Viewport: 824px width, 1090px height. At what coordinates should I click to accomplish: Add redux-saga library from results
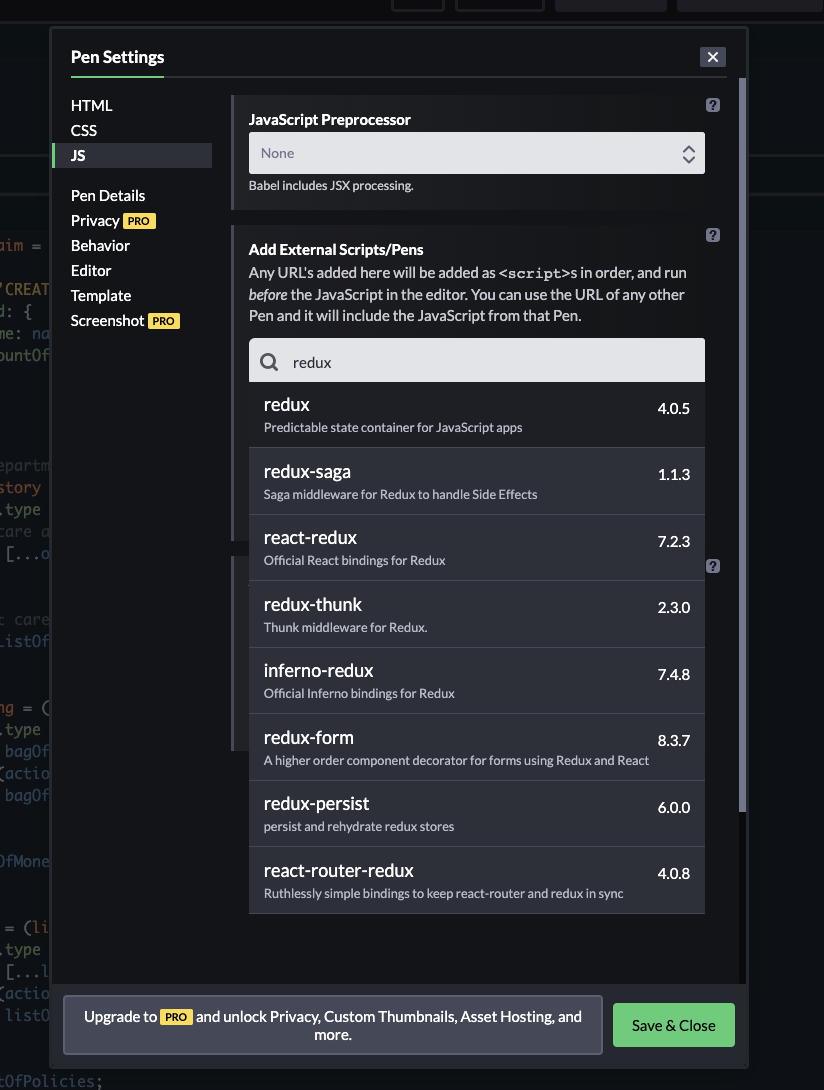(476, 481)
